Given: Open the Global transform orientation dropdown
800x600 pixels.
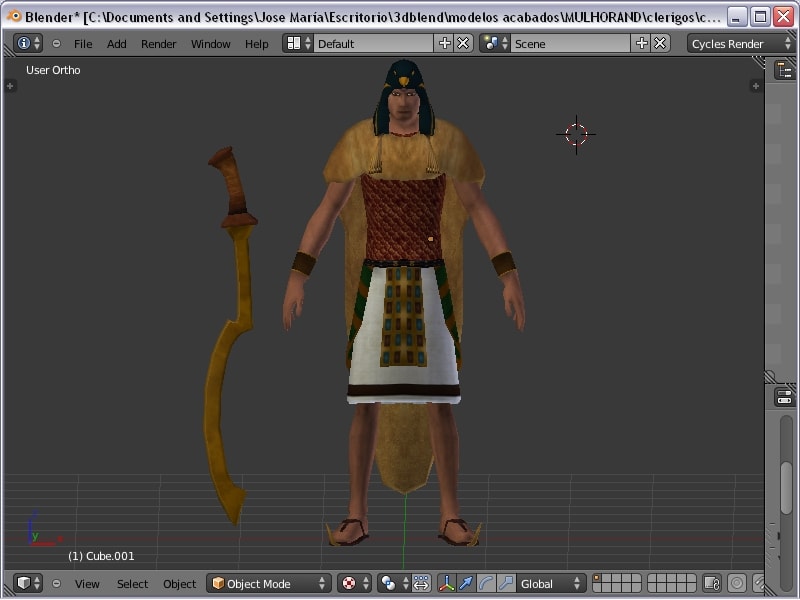Looking at the screenshot, I should pyautogui.click(x=550, y=583).
